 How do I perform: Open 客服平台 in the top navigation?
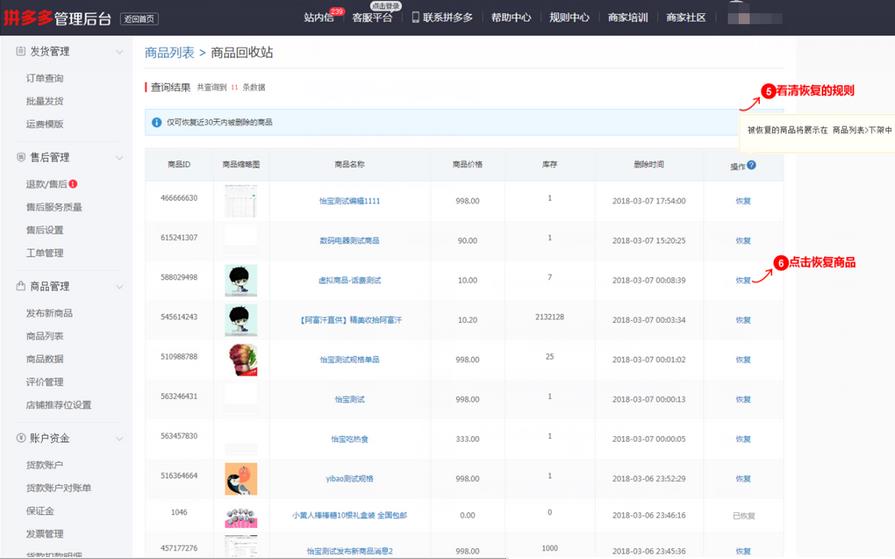click(x=372, y=18)
